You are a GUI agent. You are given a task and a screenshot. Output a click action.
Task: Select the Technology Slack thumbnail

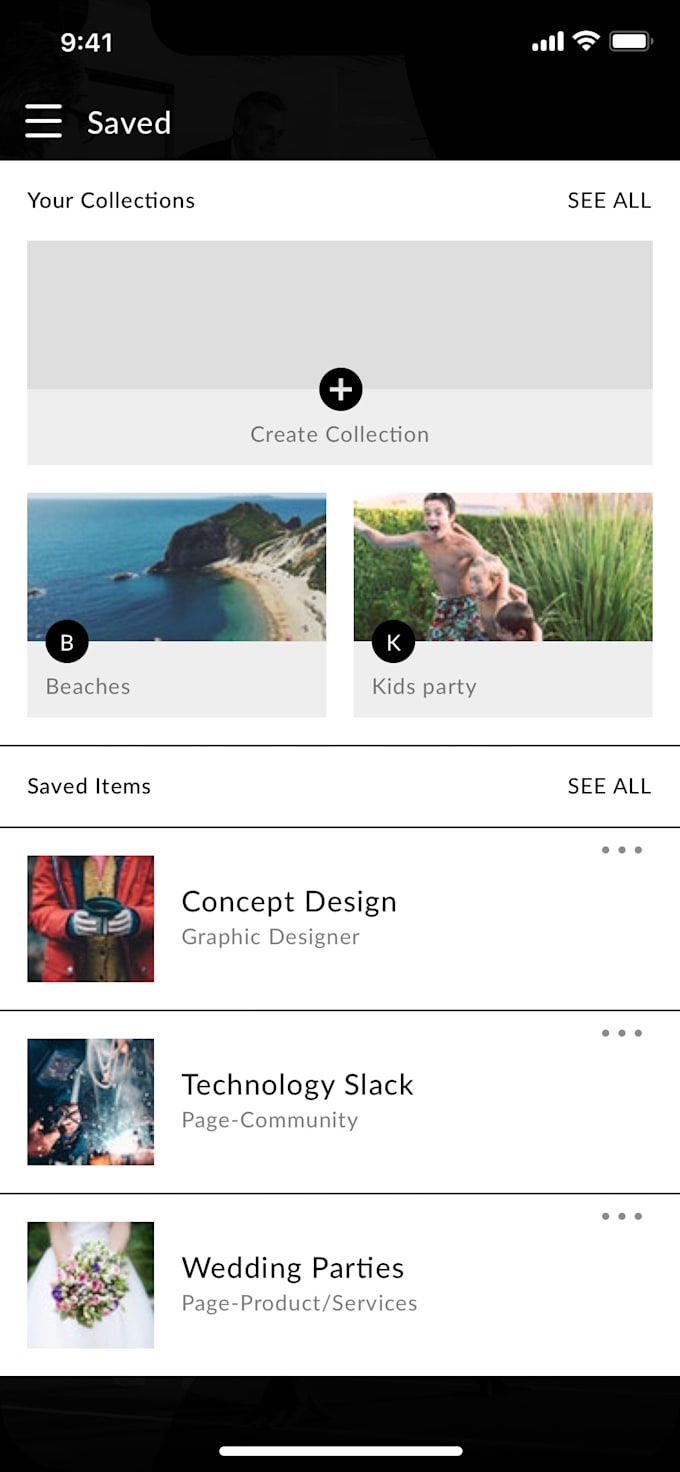point(91,1102)
